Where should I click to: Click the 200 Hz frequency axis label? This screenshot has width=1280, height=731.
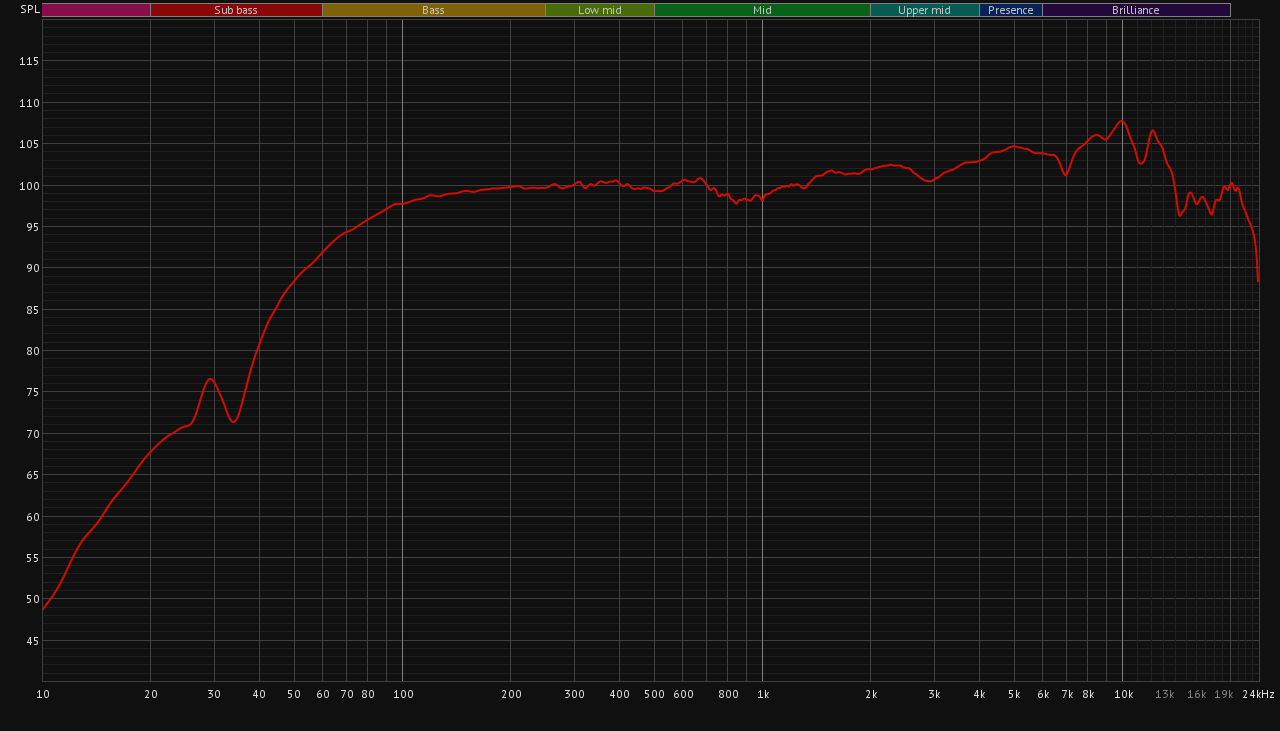pyautogui.click(x=511, y=694)
